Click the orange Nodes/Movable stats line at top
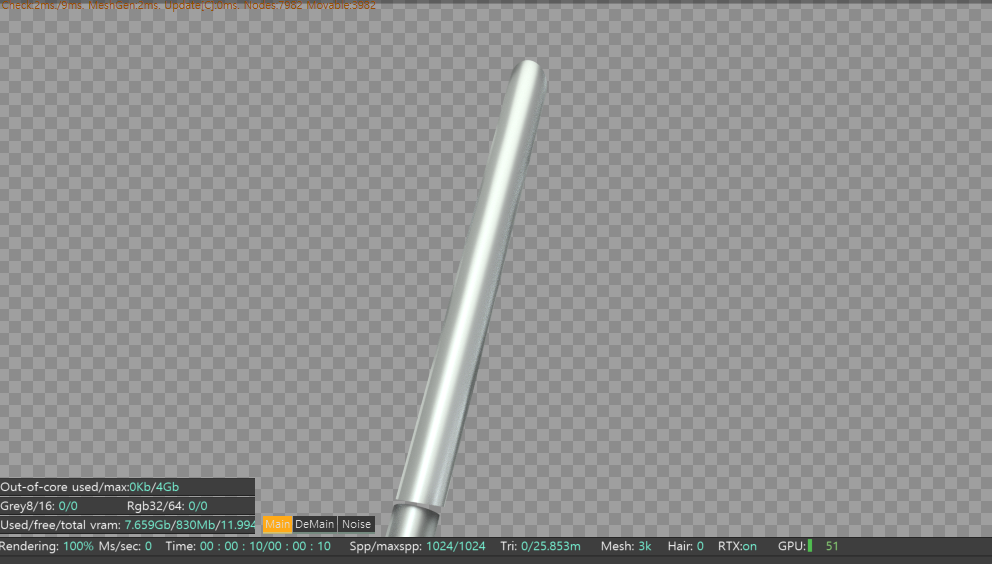 pos(189,6)
